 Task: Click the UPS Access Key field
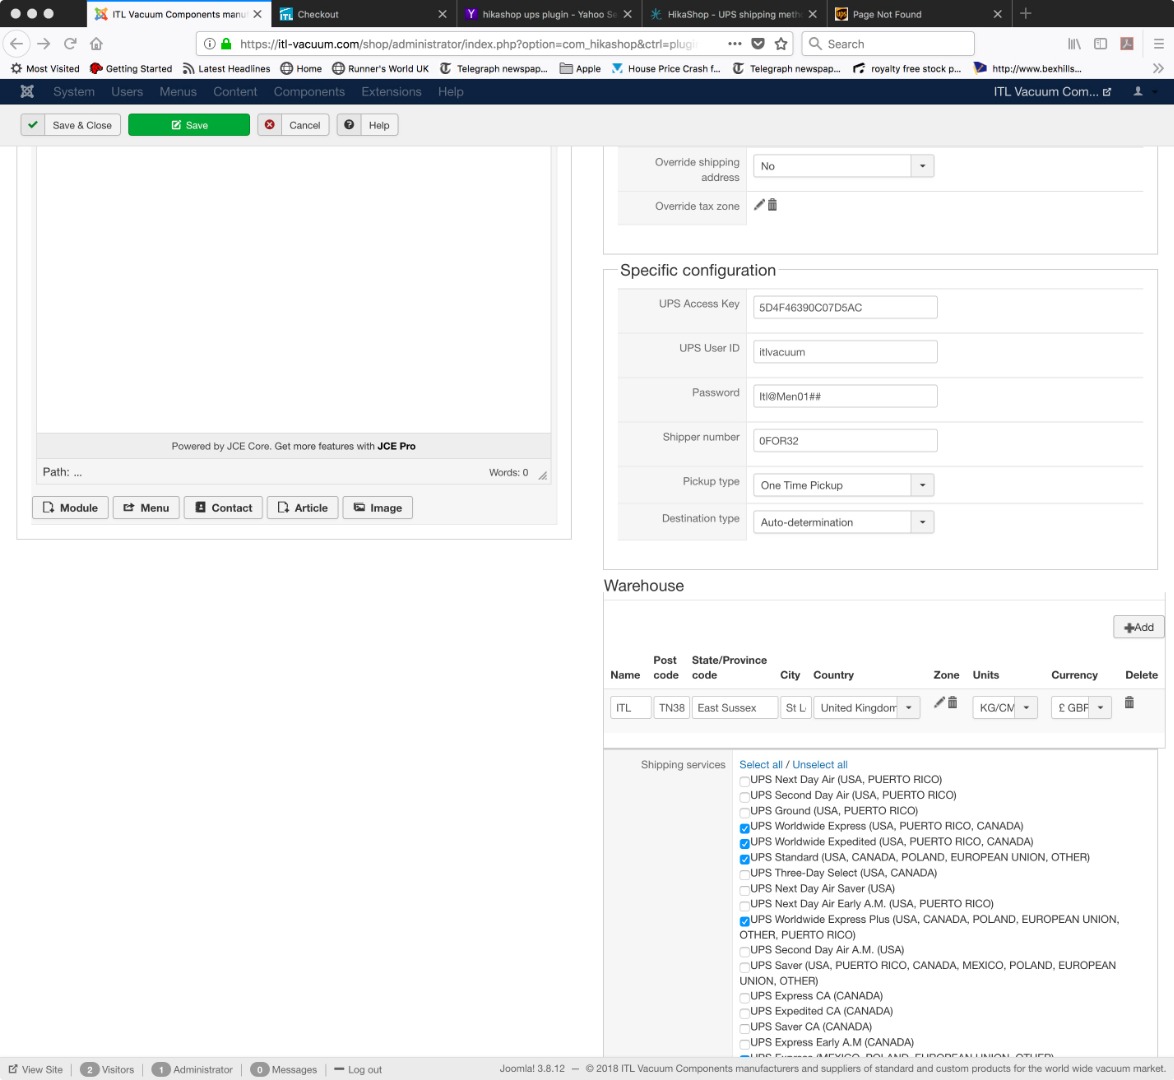coord(845,307)
